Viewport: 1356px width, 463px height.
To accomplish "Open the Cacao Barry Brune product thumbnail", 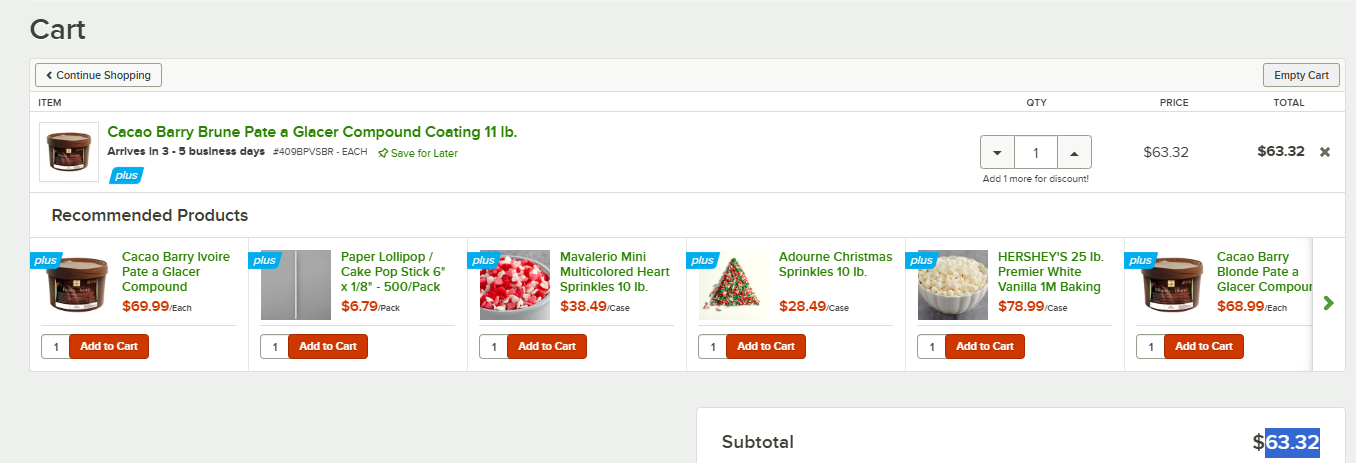I will click(69, 152).
